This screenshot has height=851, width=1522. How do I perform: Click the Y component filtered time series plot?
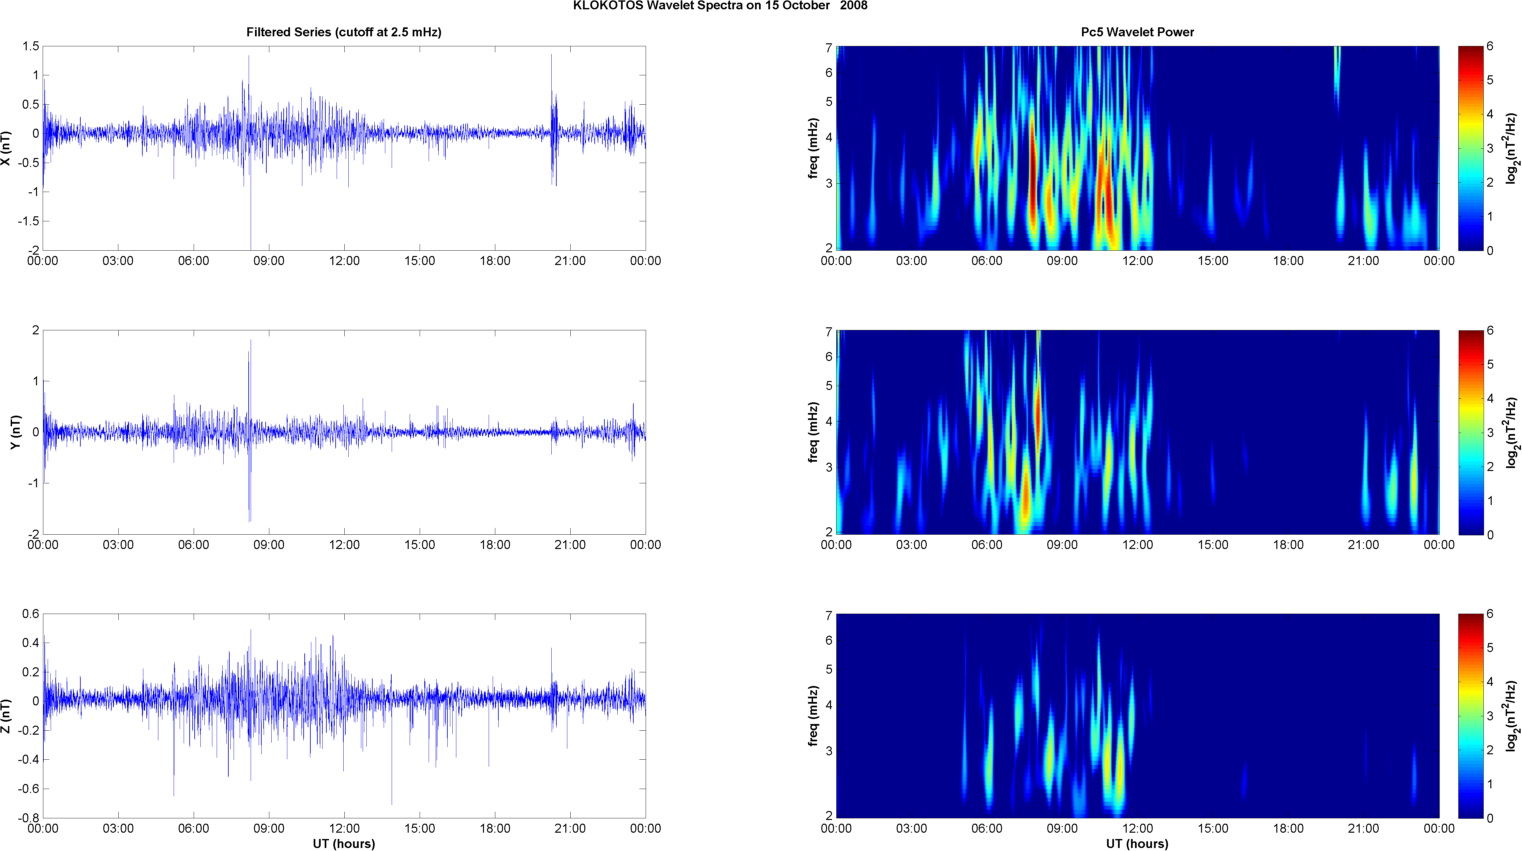coord(344,432)
